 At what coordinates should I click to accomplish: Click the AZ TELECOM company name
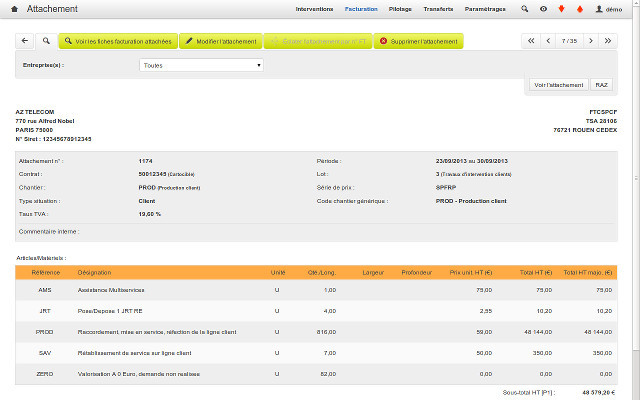click(35, 112)
